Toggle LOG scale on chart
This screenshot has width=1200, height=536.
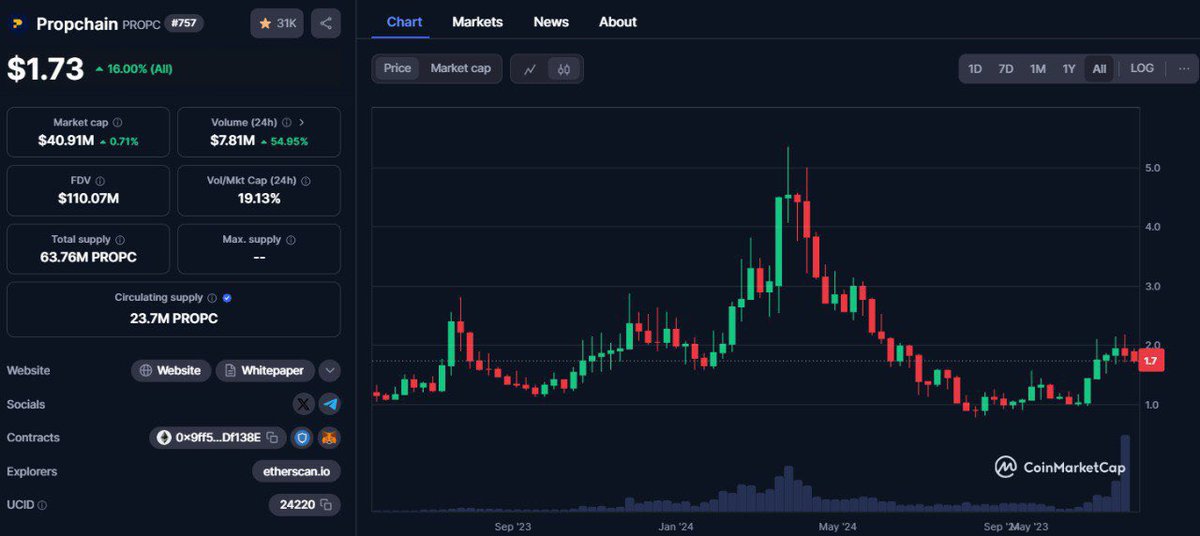tap(1142, 69)
